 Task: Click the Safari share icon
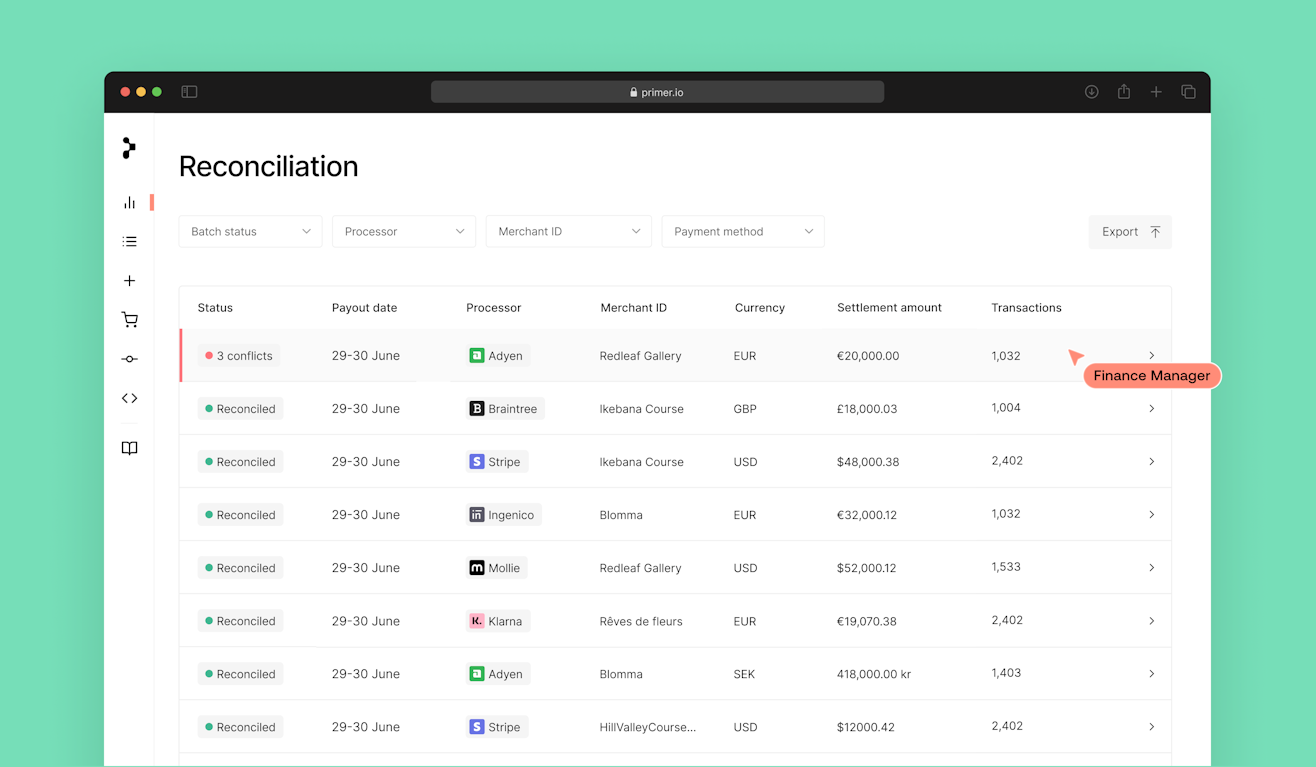point(1124,91)
